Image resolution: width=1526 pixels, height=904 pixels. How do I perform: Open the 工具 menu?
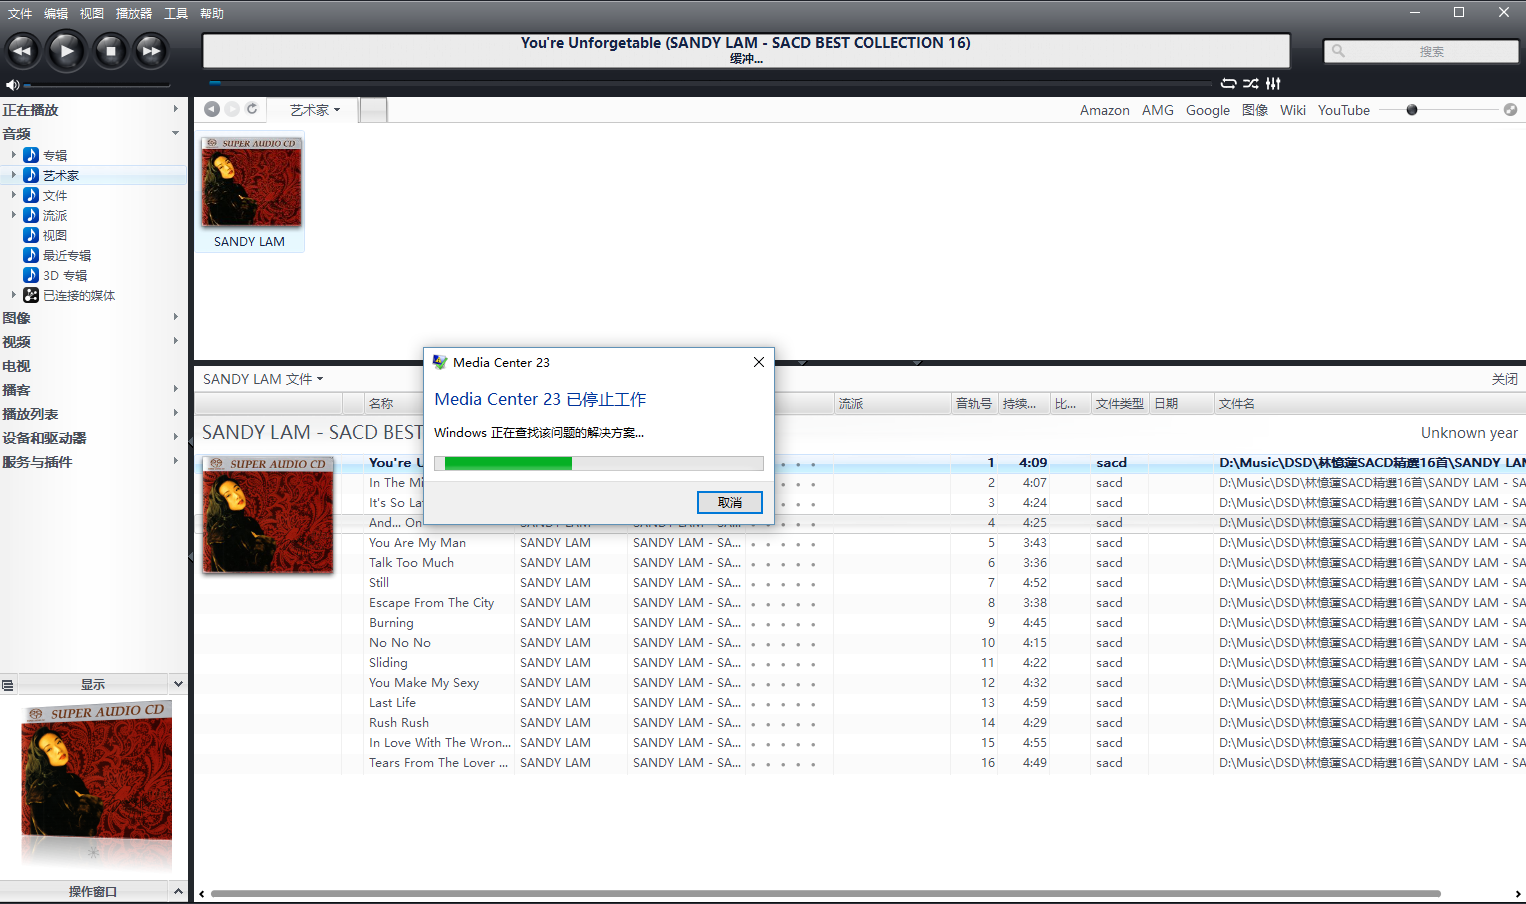[x=176, y=13]
